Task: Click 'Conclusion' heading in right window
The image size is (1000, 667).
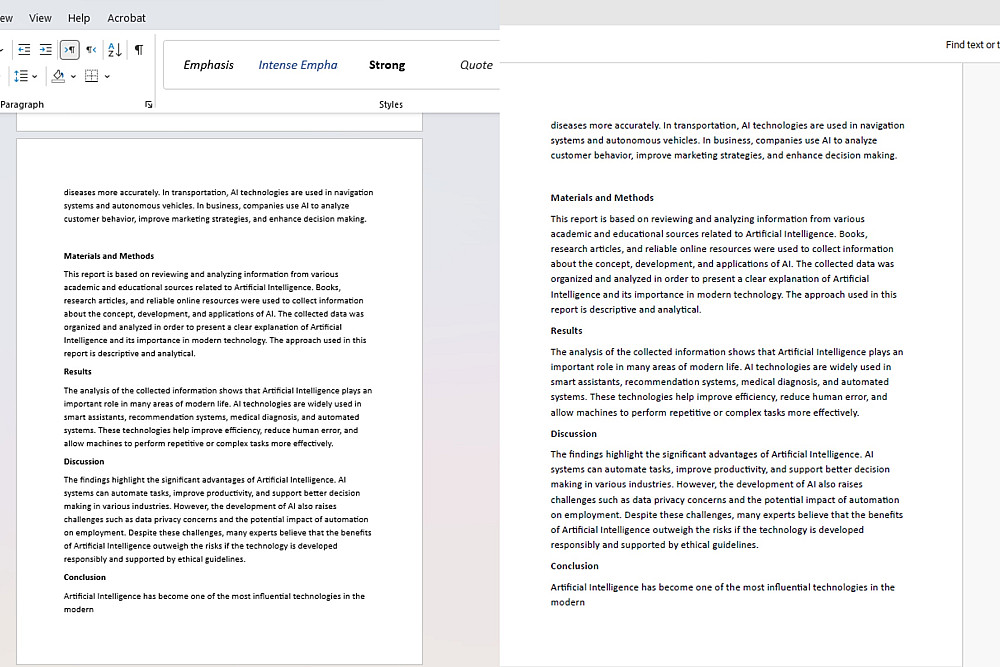Action: pos(575,566)
